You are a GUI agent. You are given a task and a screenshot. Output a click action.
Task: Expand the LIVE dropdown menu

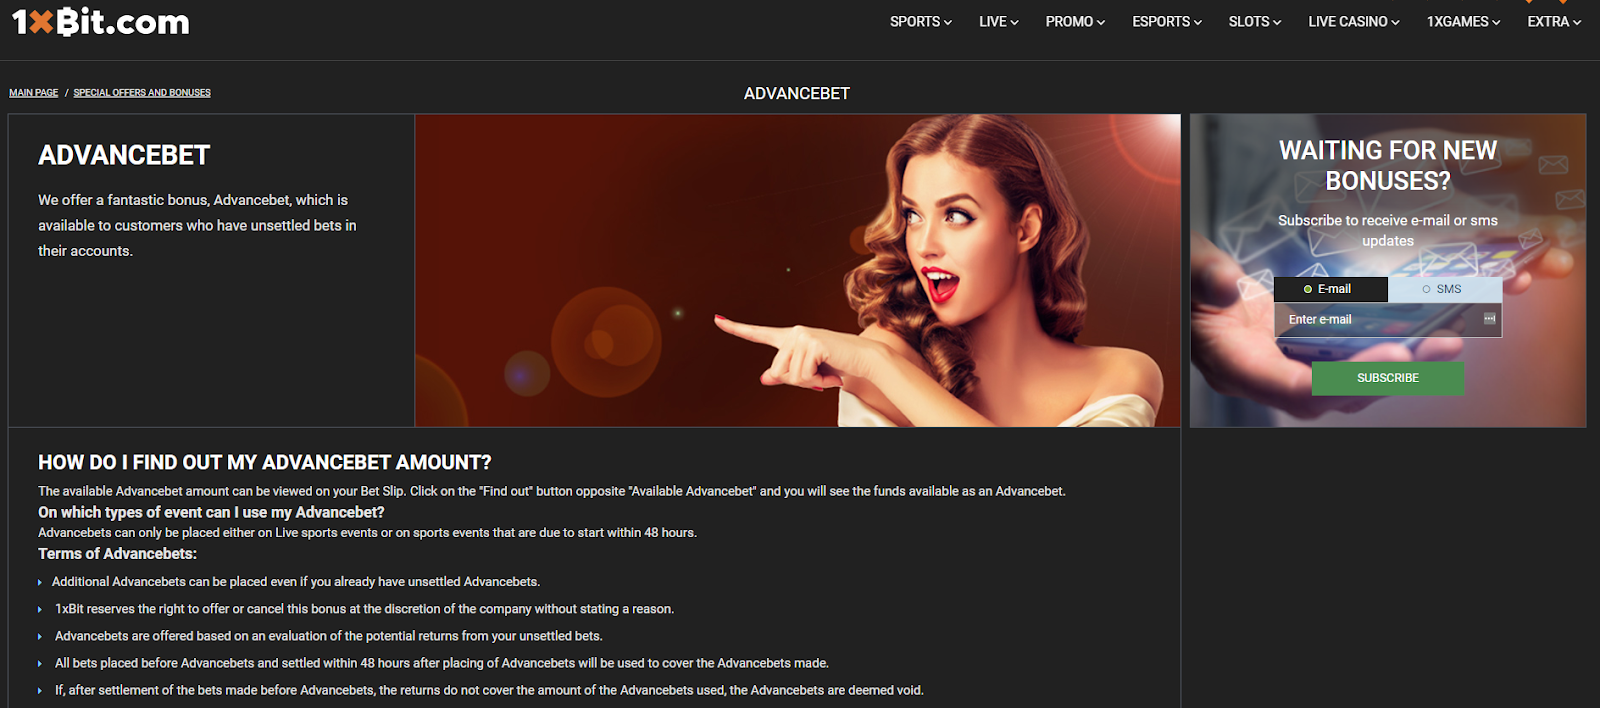coord(998,21)
